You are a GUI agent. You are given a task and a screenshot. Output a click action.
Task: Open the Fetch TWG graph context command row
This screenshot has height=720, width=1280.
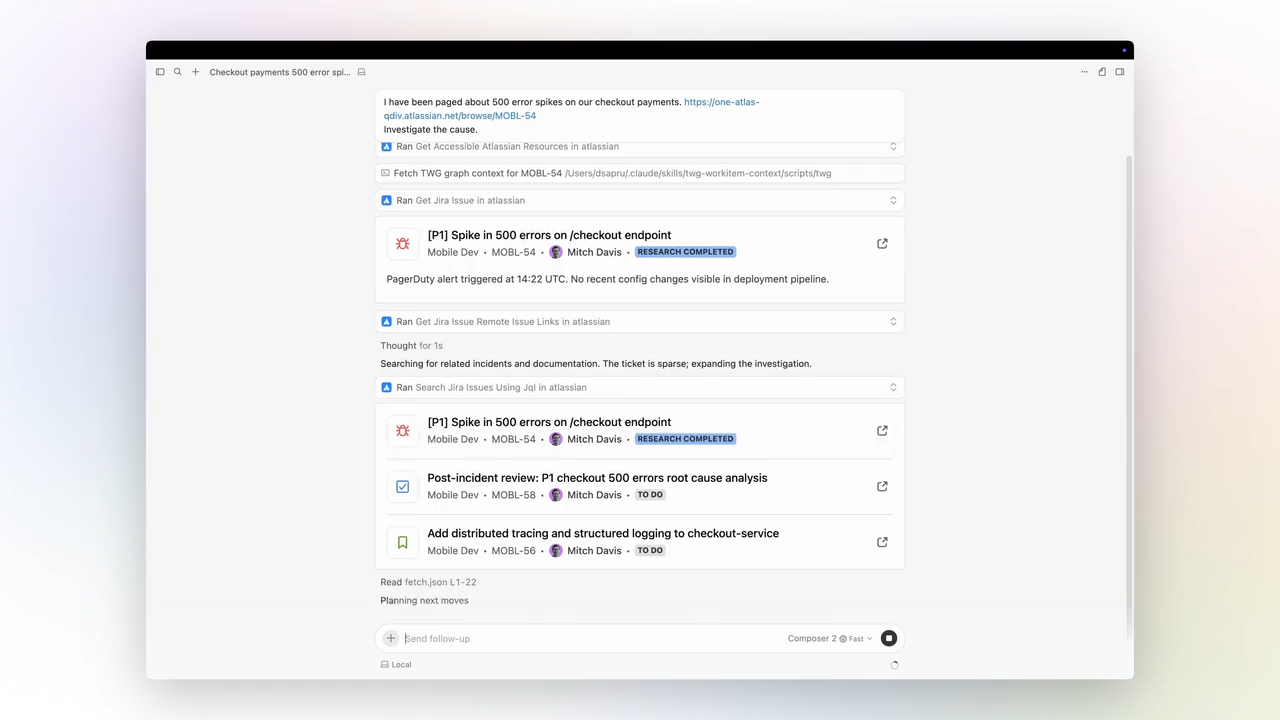[x=640, y=173]
